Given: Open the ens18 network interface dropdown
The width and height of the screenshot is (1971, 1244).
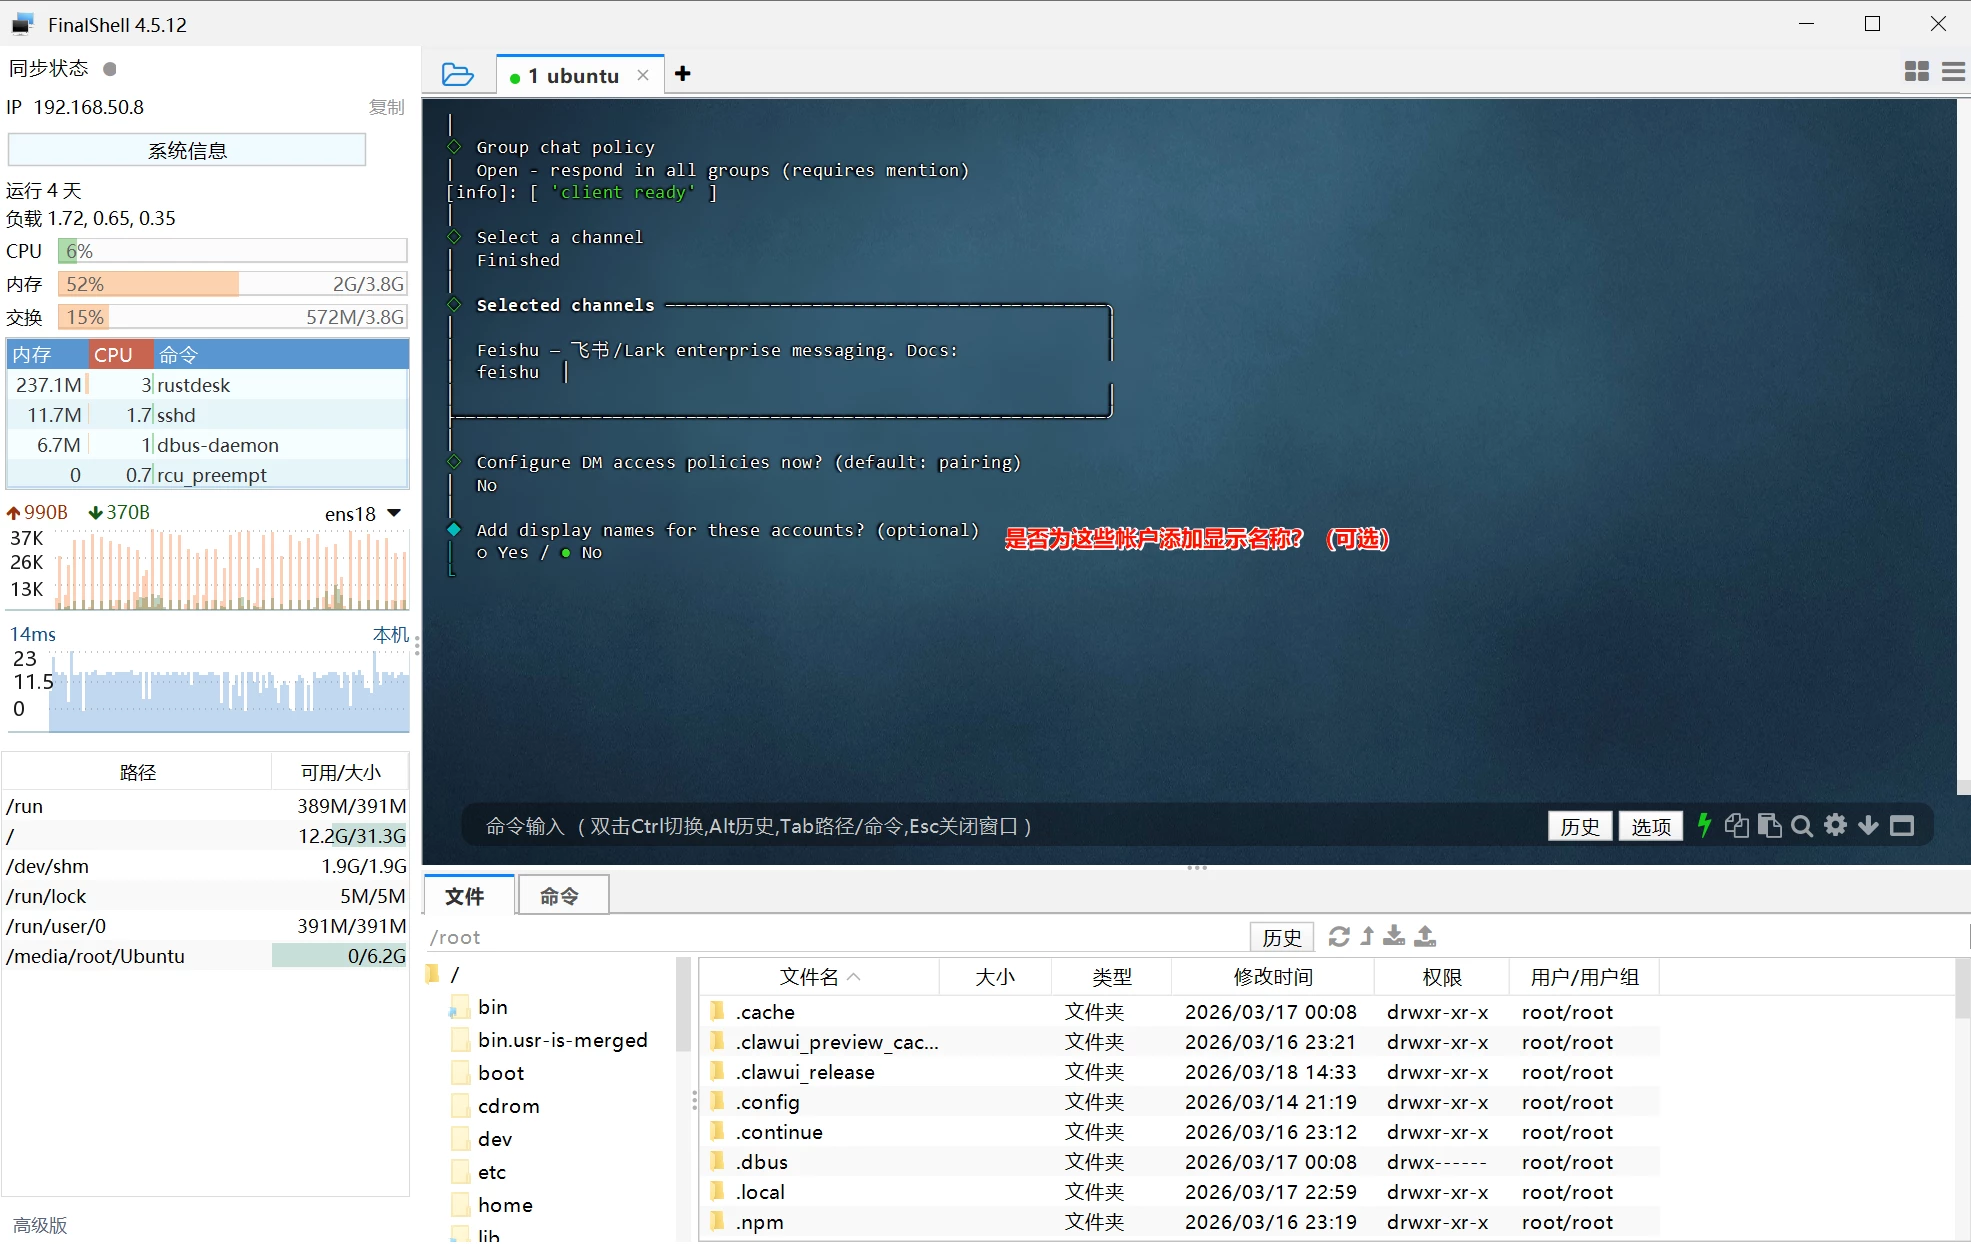Looking at the screenshot, I should click(x=394, y=513).
